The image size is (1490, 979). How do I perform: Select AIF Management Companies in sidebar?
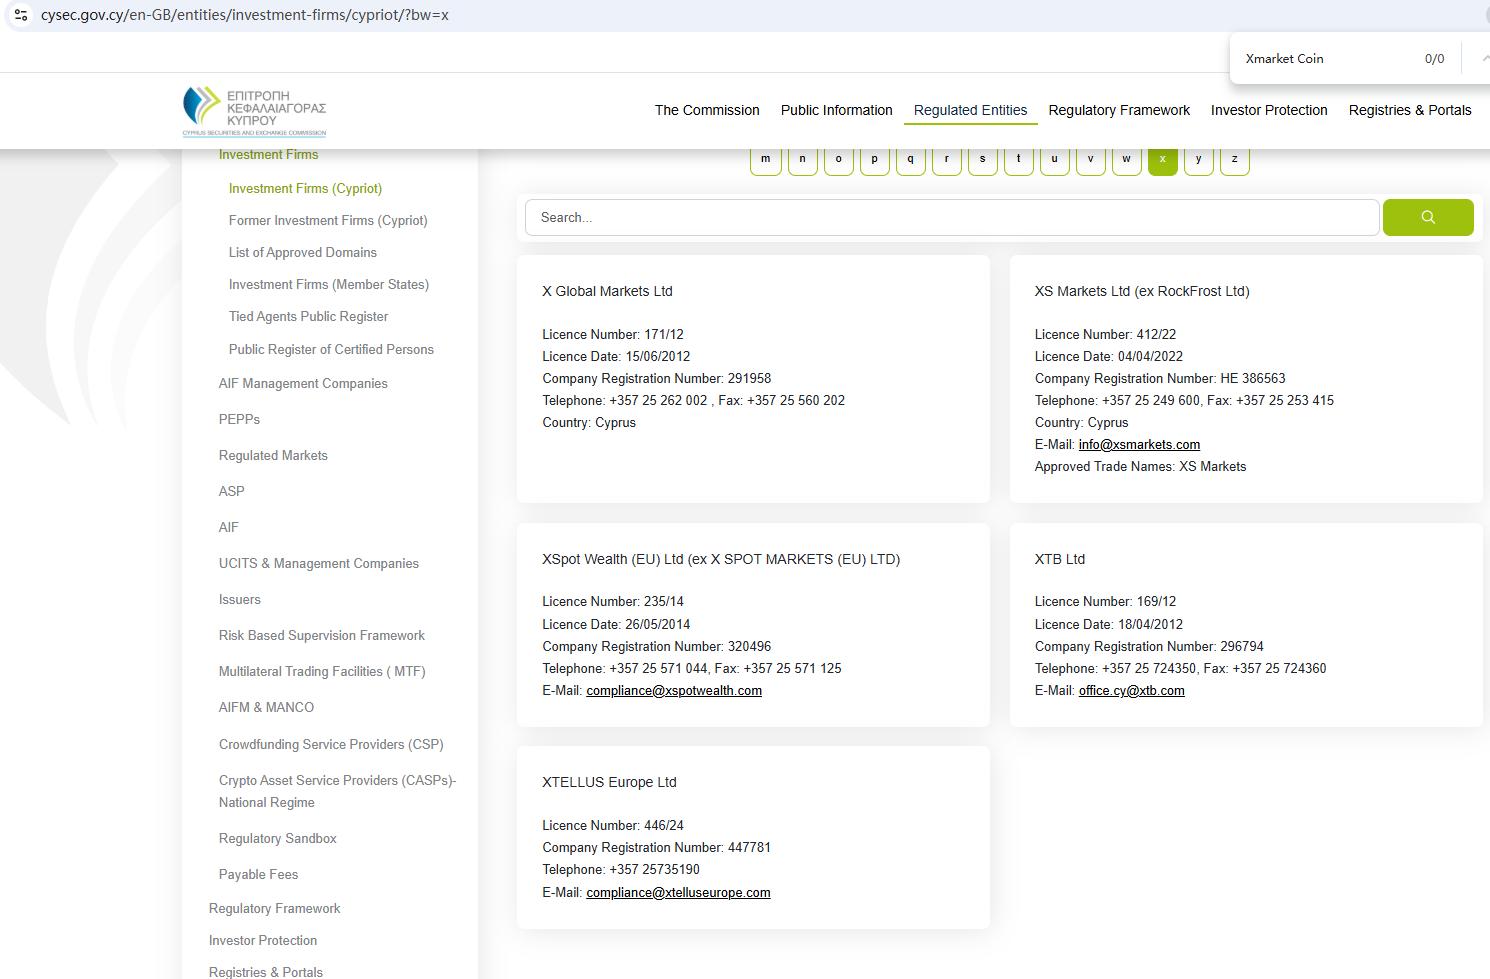tap(303, 384)
